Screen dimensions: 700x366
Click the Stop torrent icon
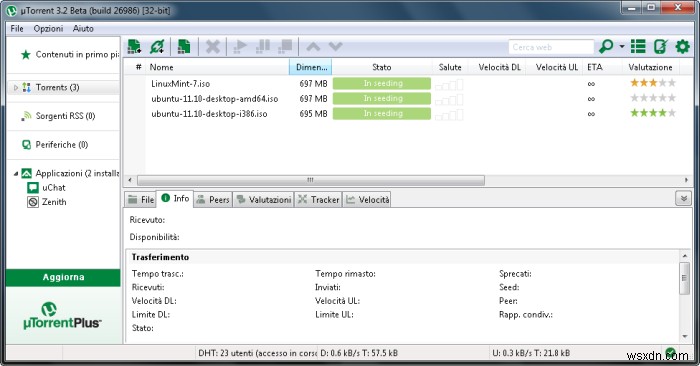pyautogui.click(x=285, y=46)
